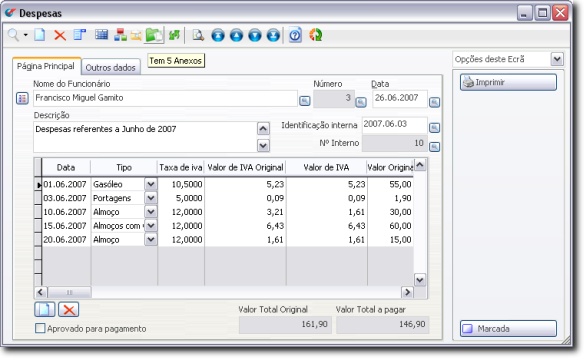
Task: Delete expense line red X button below grid
Action: (69, 309)
